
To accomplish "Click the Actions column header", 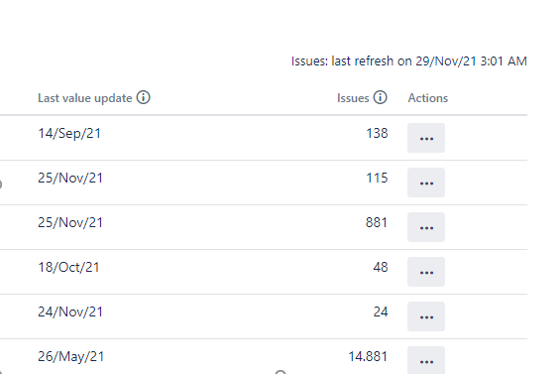I will click(x=428, y=98).
